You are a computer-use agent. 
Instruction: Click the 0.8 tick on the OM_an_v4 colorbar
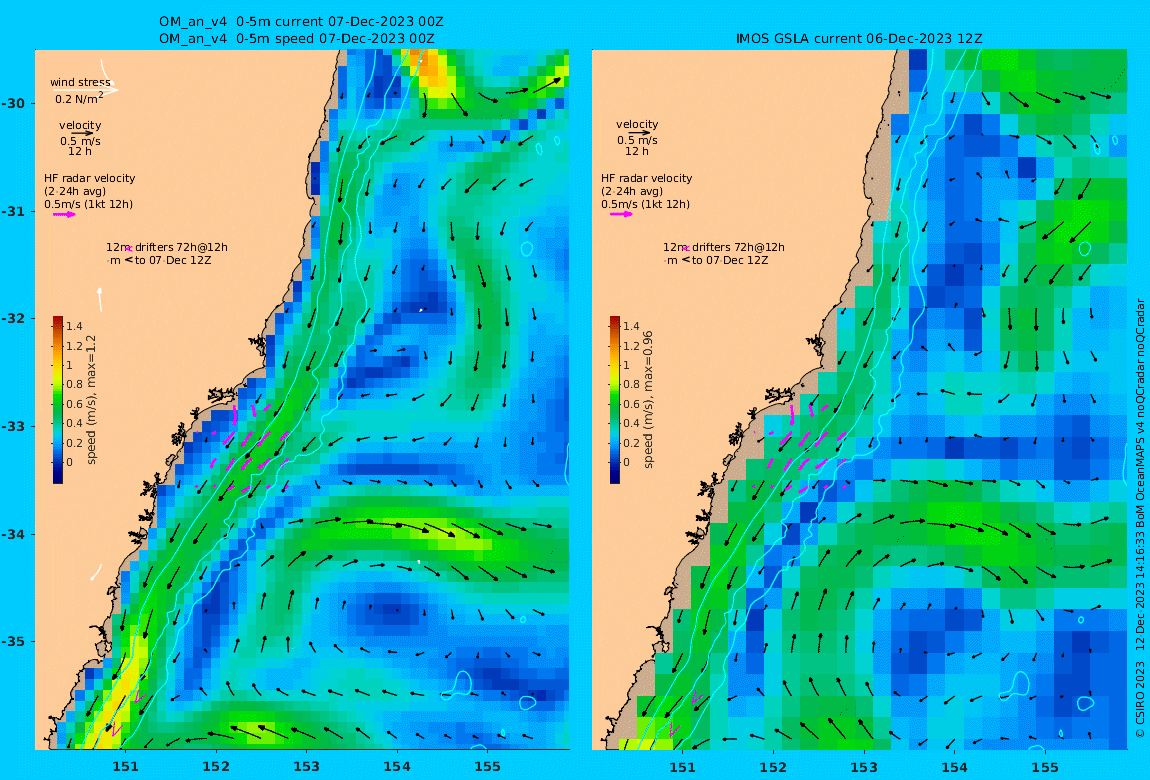coord(74,384)
